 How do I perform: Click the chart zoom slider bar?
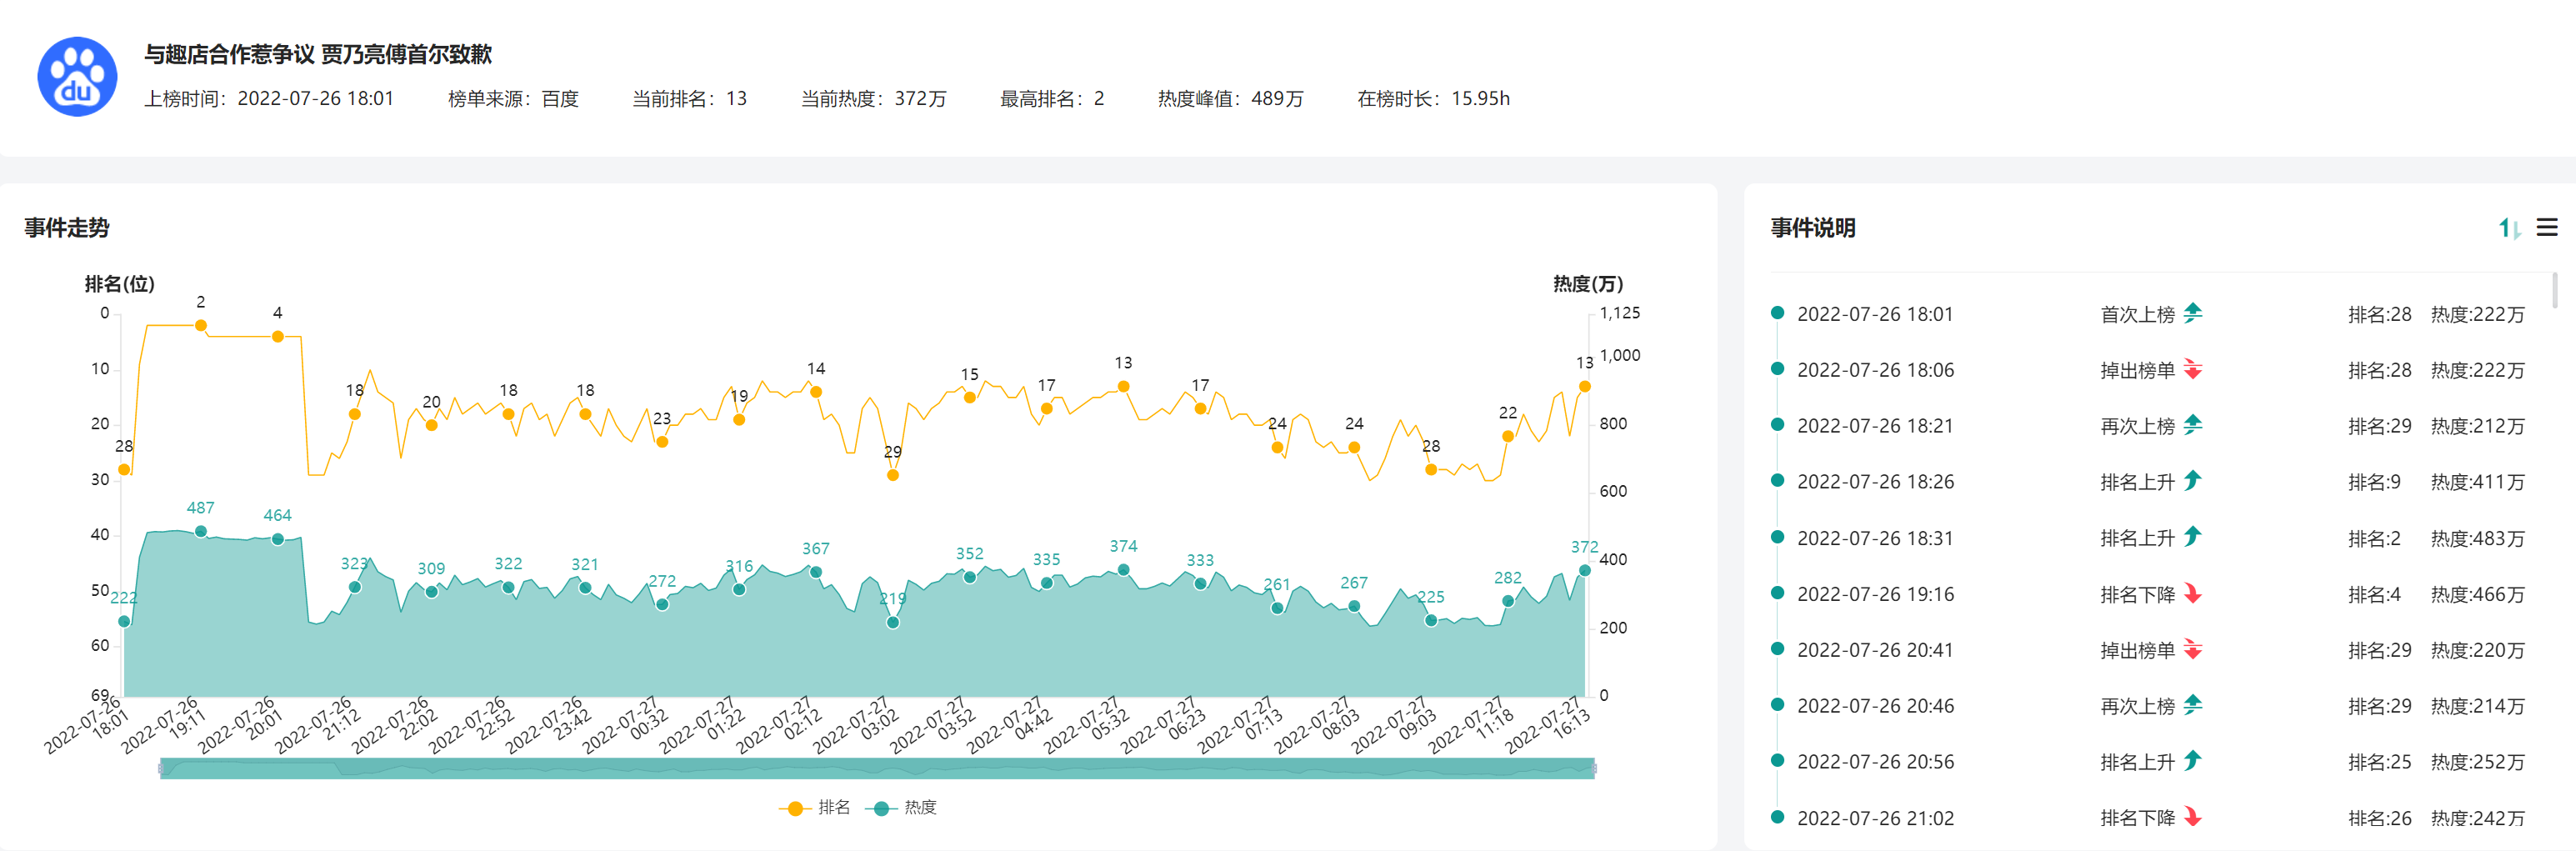876,768
